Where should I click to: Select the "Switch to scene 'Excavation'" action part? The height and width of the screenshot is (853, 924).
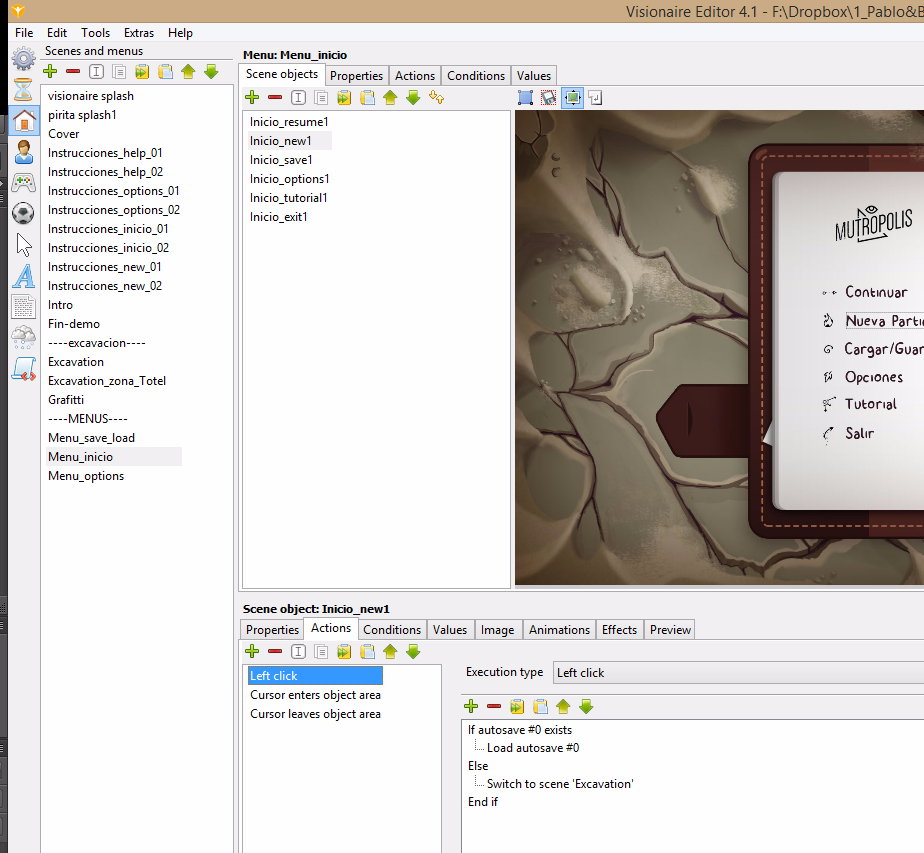coord(560,784)
